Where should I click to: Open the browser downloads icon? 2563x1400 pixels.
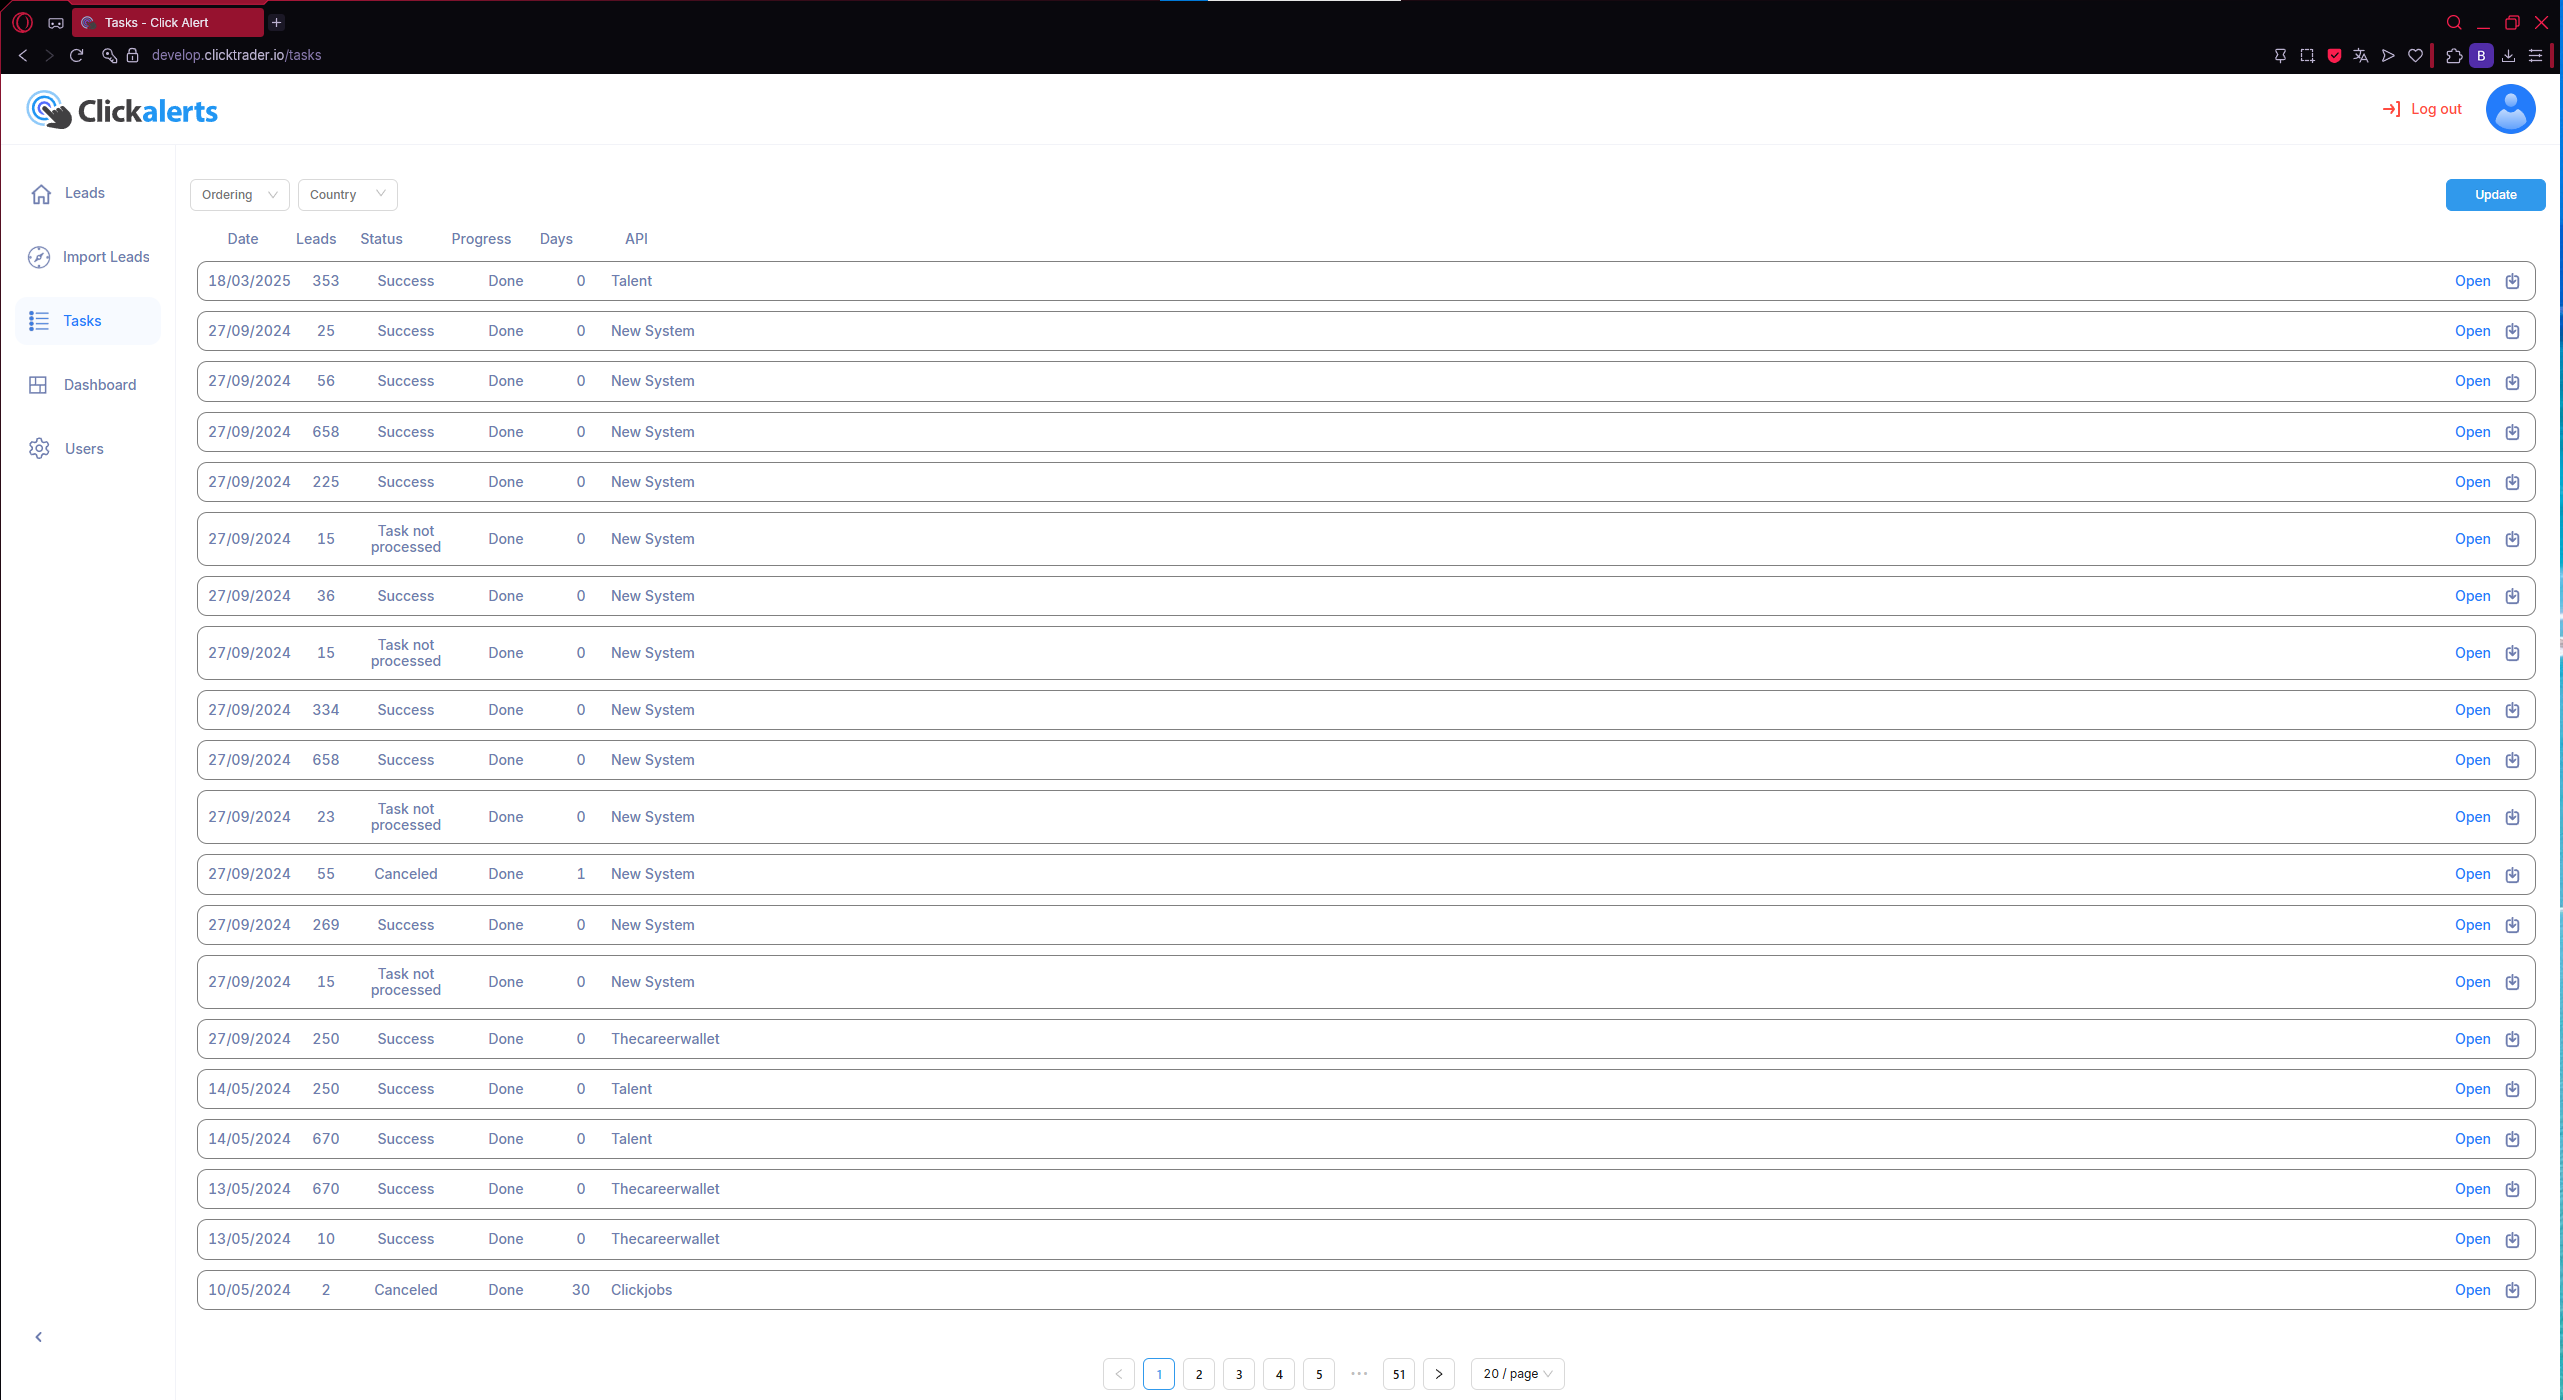[x=2508, y=56]
